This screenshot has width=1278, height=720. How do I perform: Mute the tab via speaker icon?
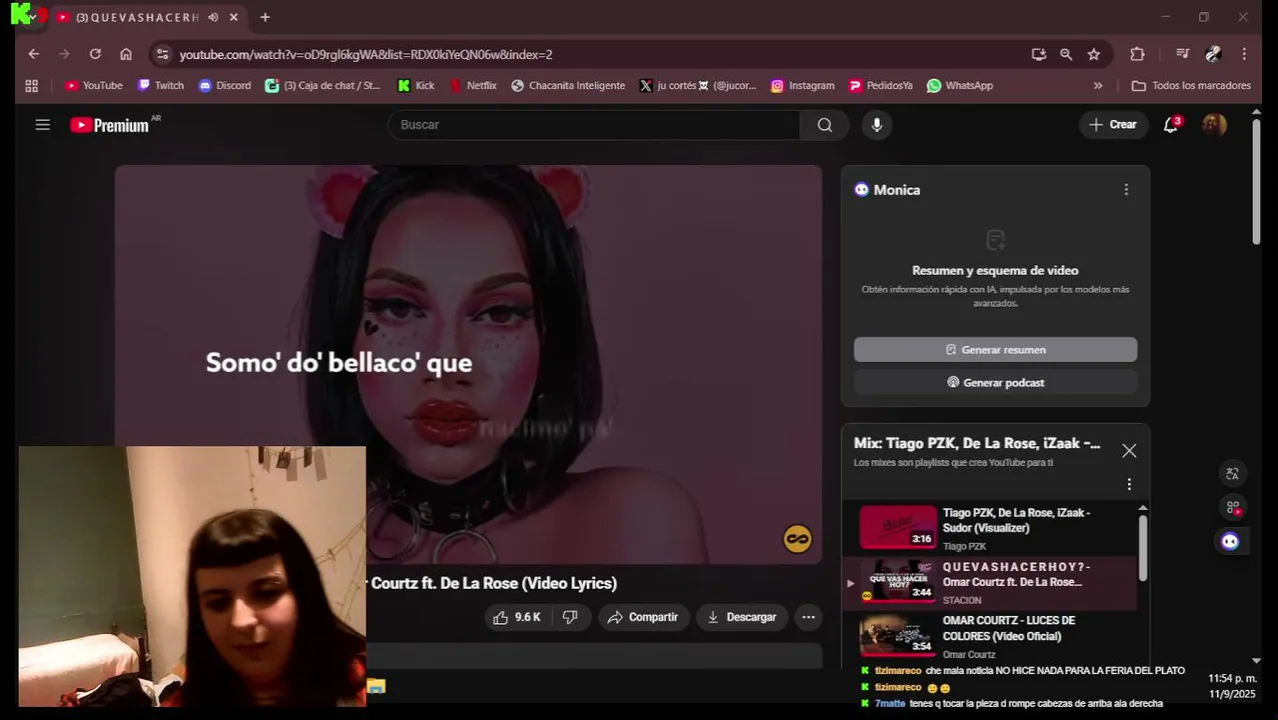pos(213,17)
